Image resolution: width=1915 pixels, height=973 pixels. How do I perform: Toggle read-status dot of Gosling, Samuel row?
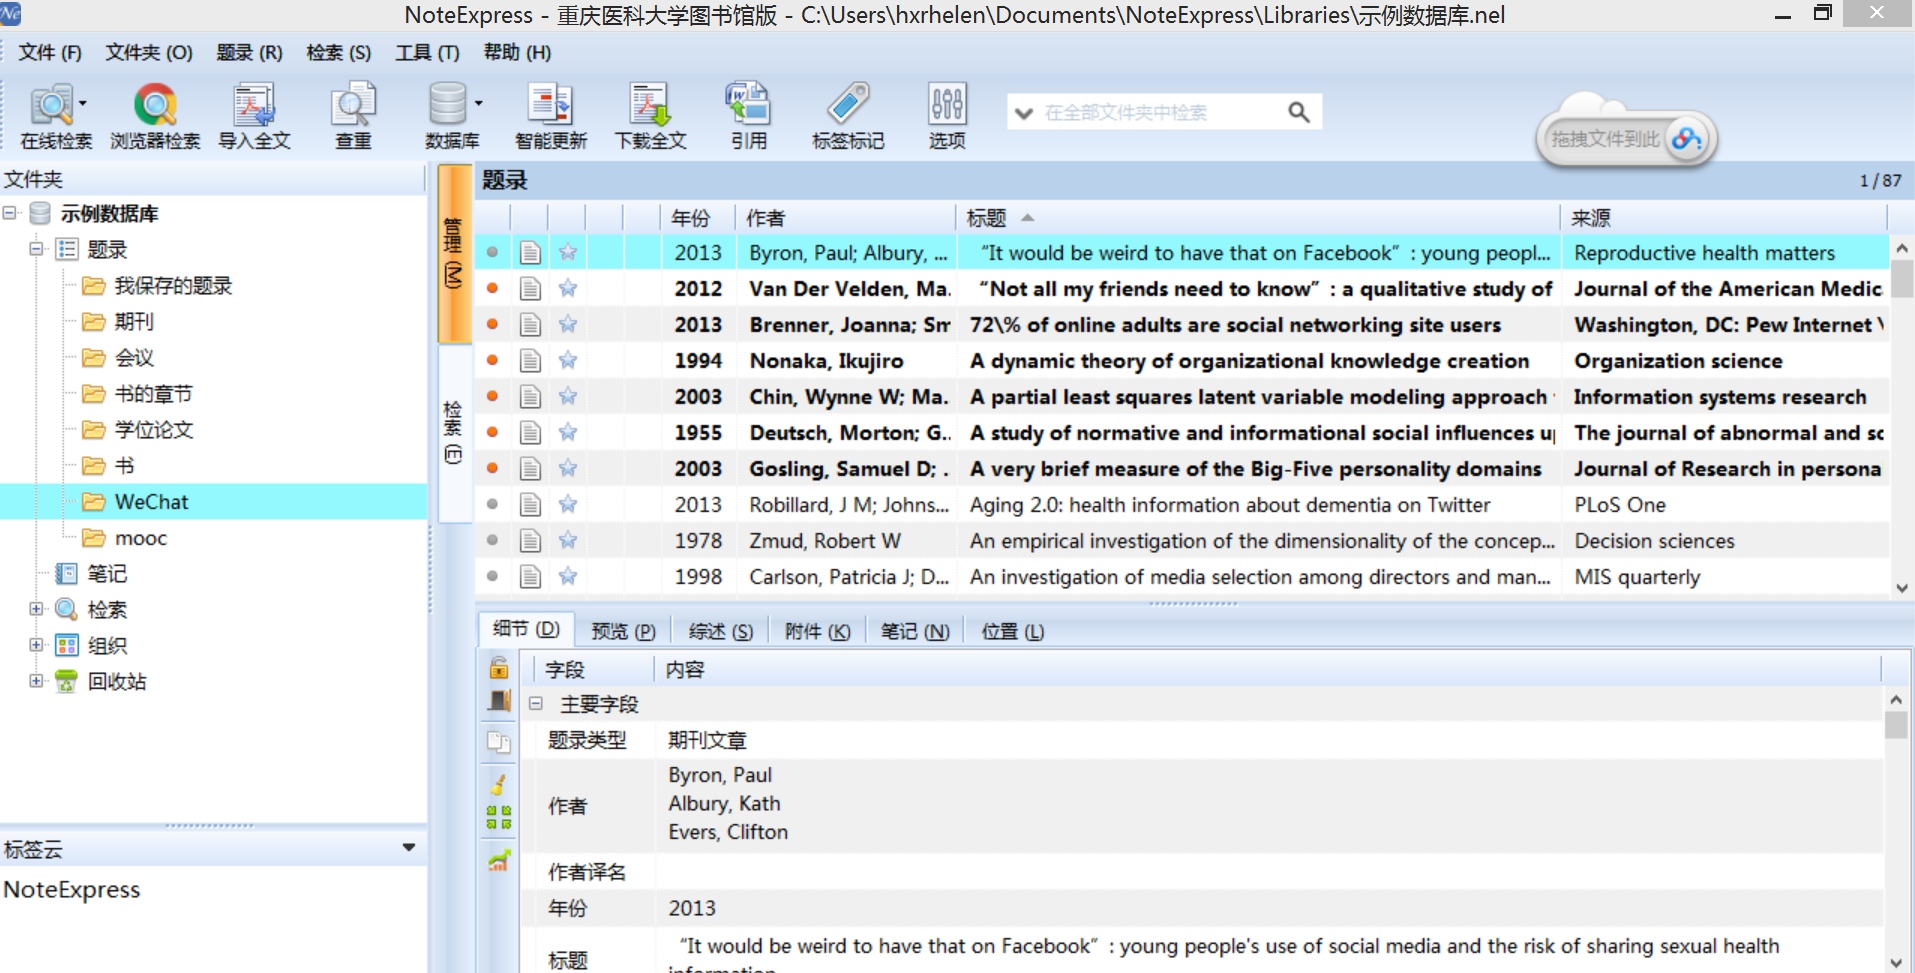pyautogui.click(x=492, y=469)
